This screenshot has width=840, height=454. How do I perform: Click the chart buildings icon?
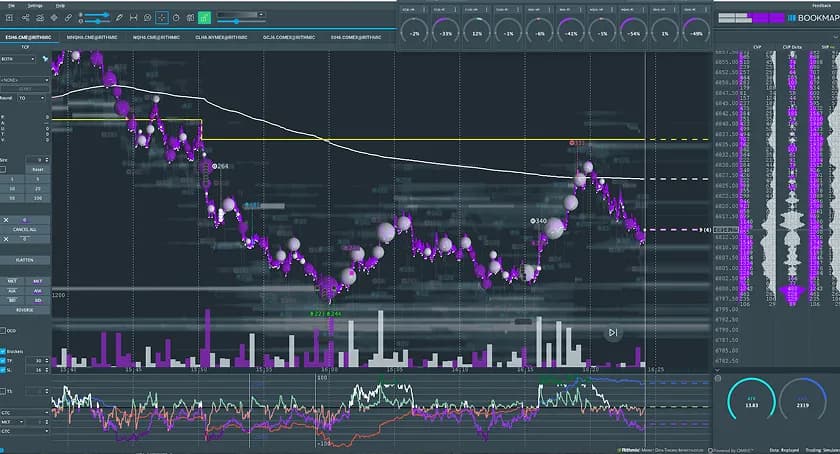(190, 18)
